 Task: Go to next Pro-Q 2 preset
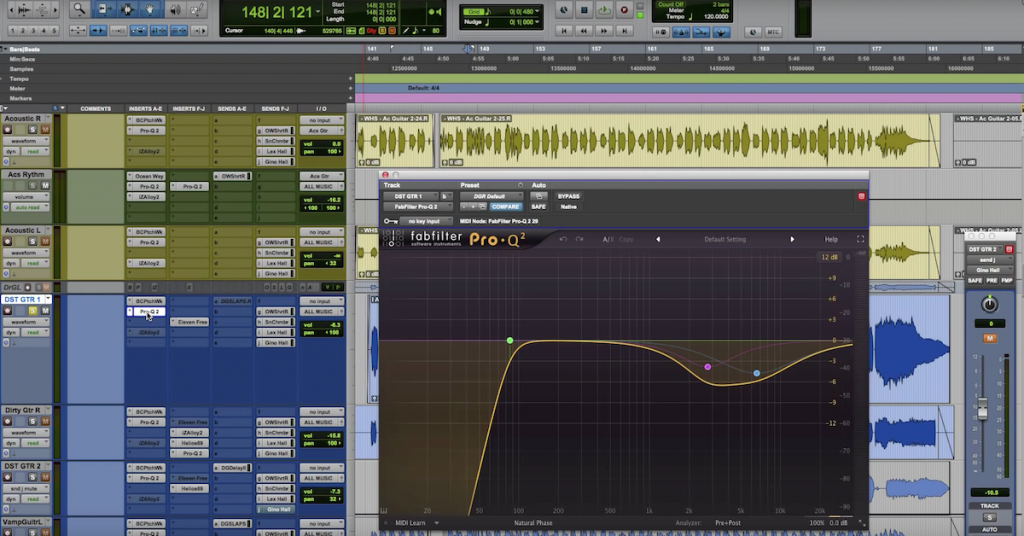click(x=792, y=240)
